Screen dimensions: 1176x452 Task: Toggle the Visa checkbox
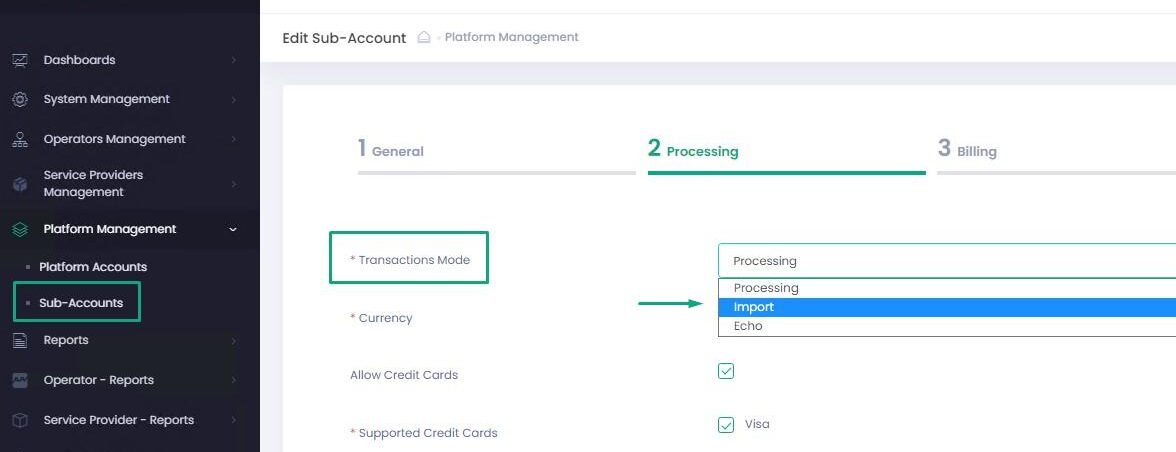tap(726, 425)
